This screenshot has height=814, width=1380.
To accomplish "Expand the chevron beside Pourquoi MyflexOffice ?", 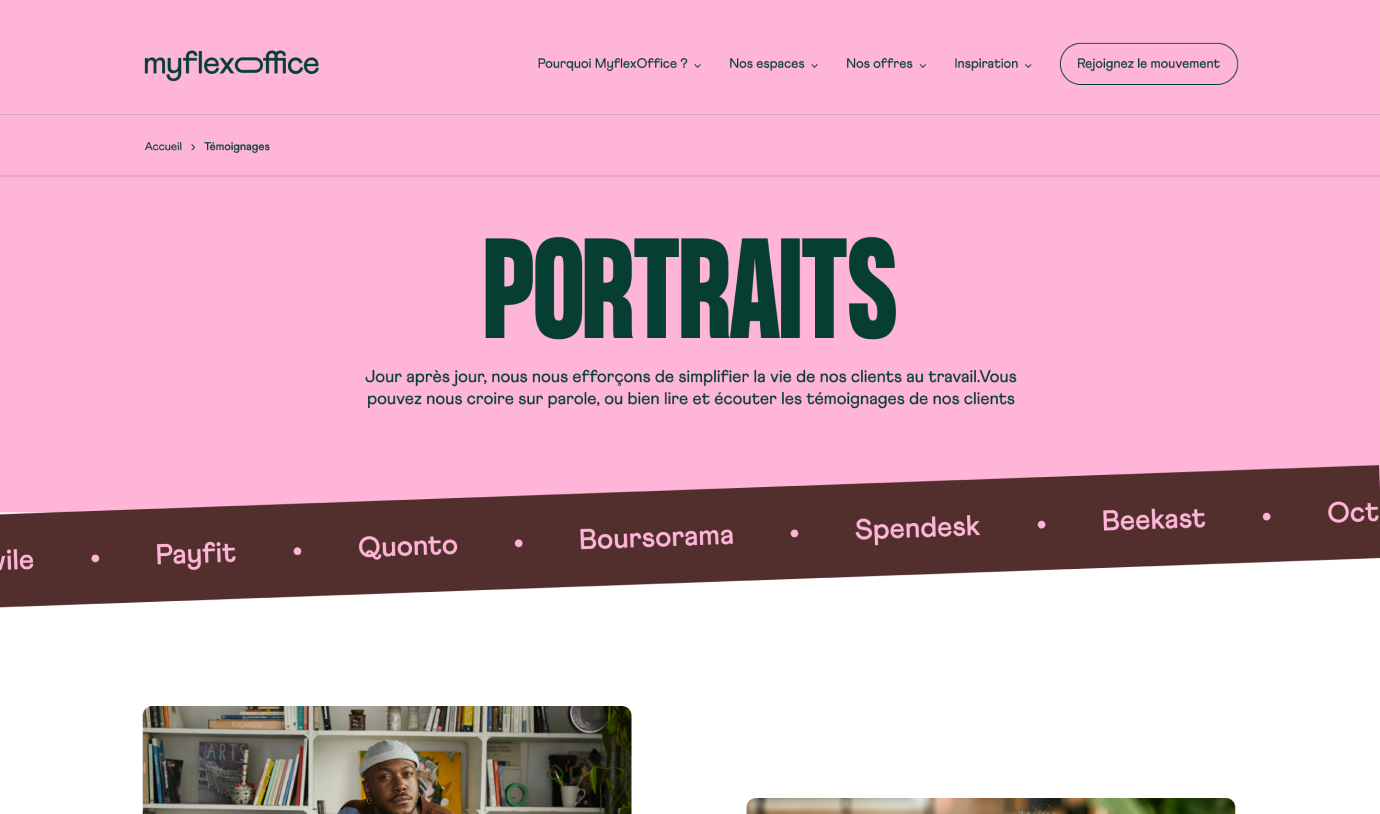I will pyautogui.click(x=697, y=65).
